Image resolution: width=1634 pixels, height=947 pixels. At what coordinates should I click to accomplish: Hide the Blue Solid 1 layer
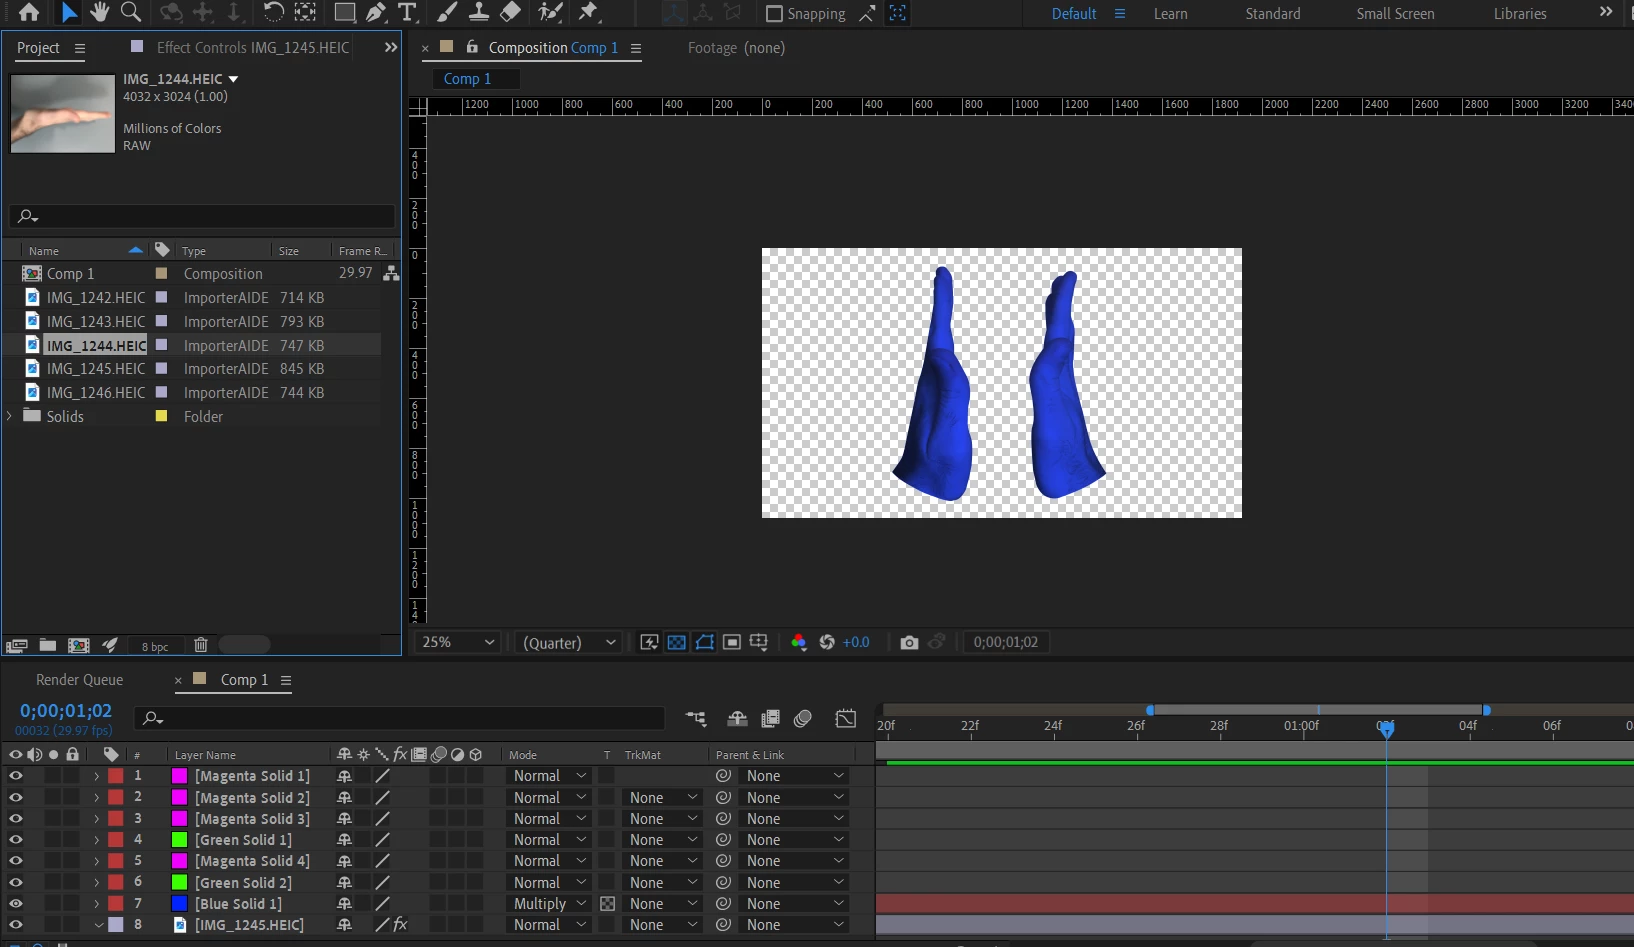click(15, 904)
